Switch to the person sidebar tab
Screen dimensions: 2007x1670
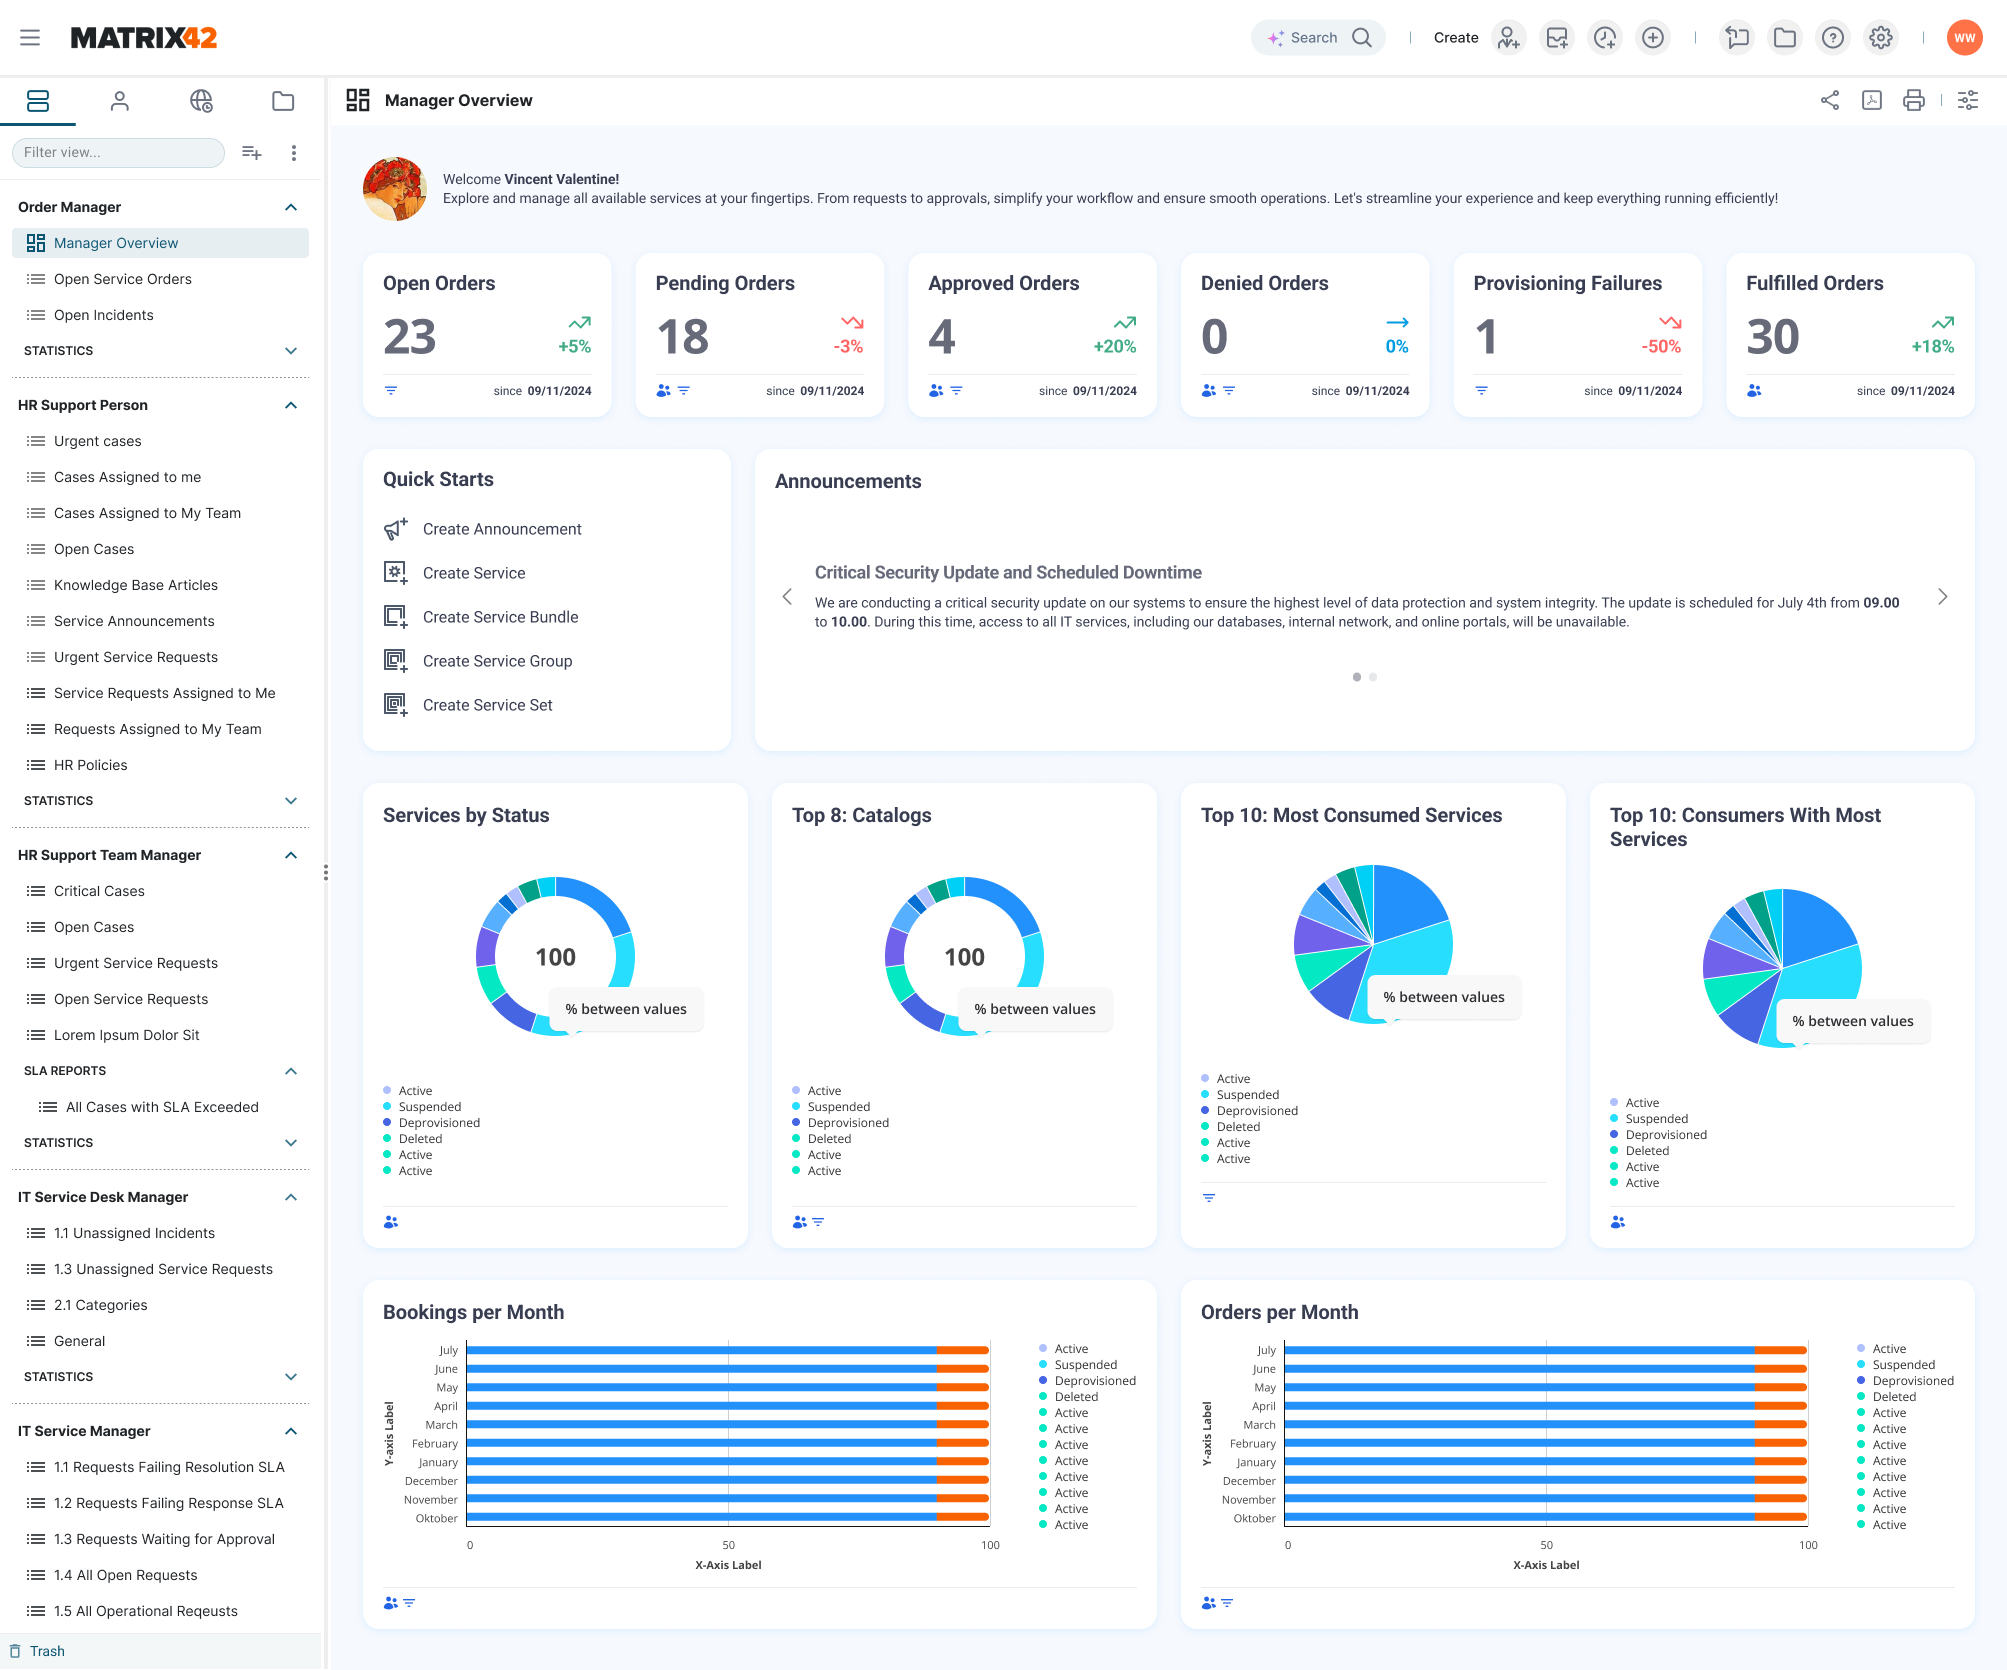click(120, 101)
